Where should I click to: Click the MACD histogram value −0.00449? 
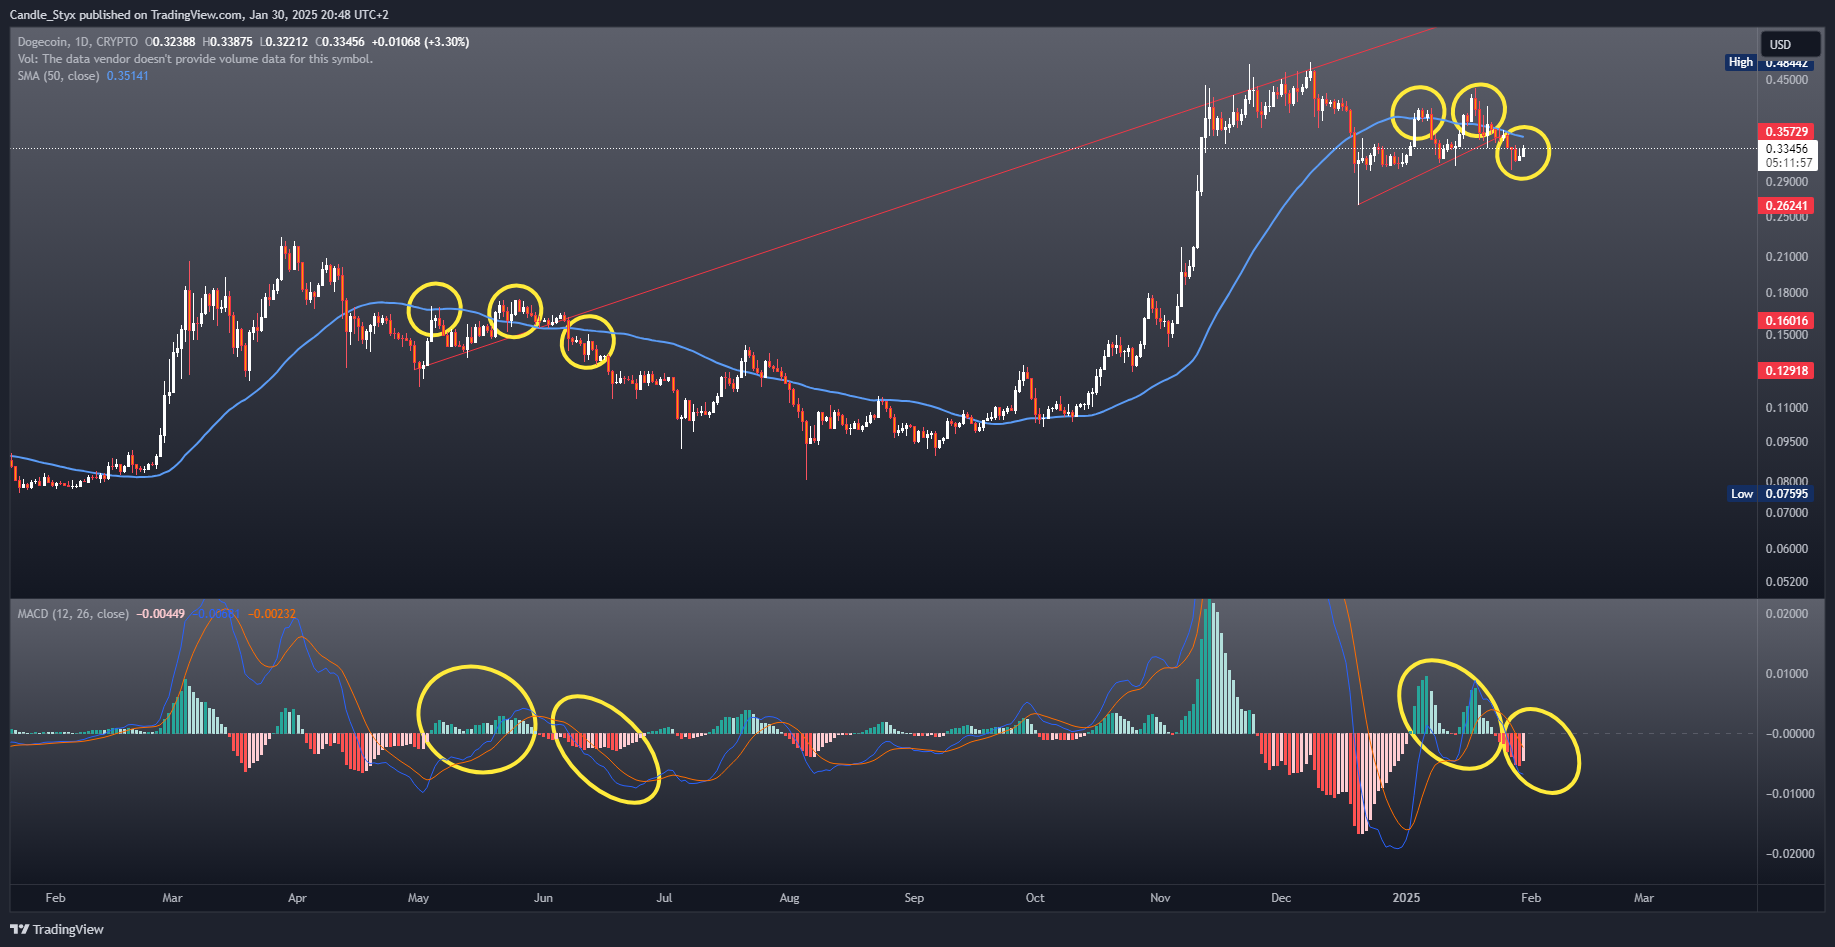160,614
